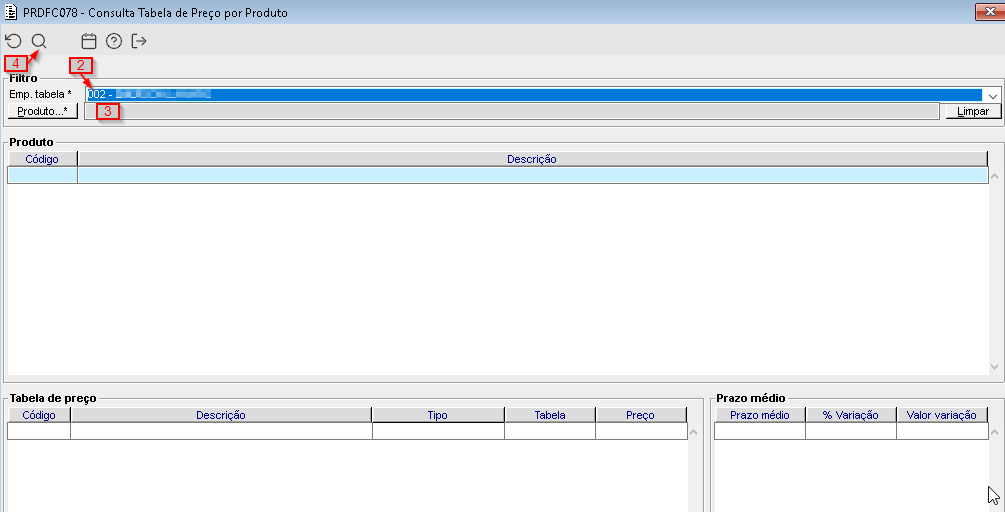Screen dimensions: 1005x512
Task: Click the product filter text field
Action: [x=511, y=111]
